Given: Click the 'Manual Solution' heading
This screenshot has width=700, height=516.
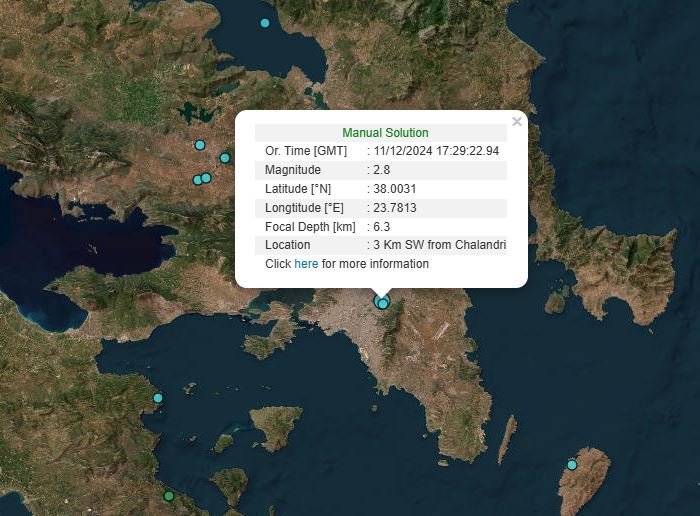Looking at the screenshot, I should (385, 133).
